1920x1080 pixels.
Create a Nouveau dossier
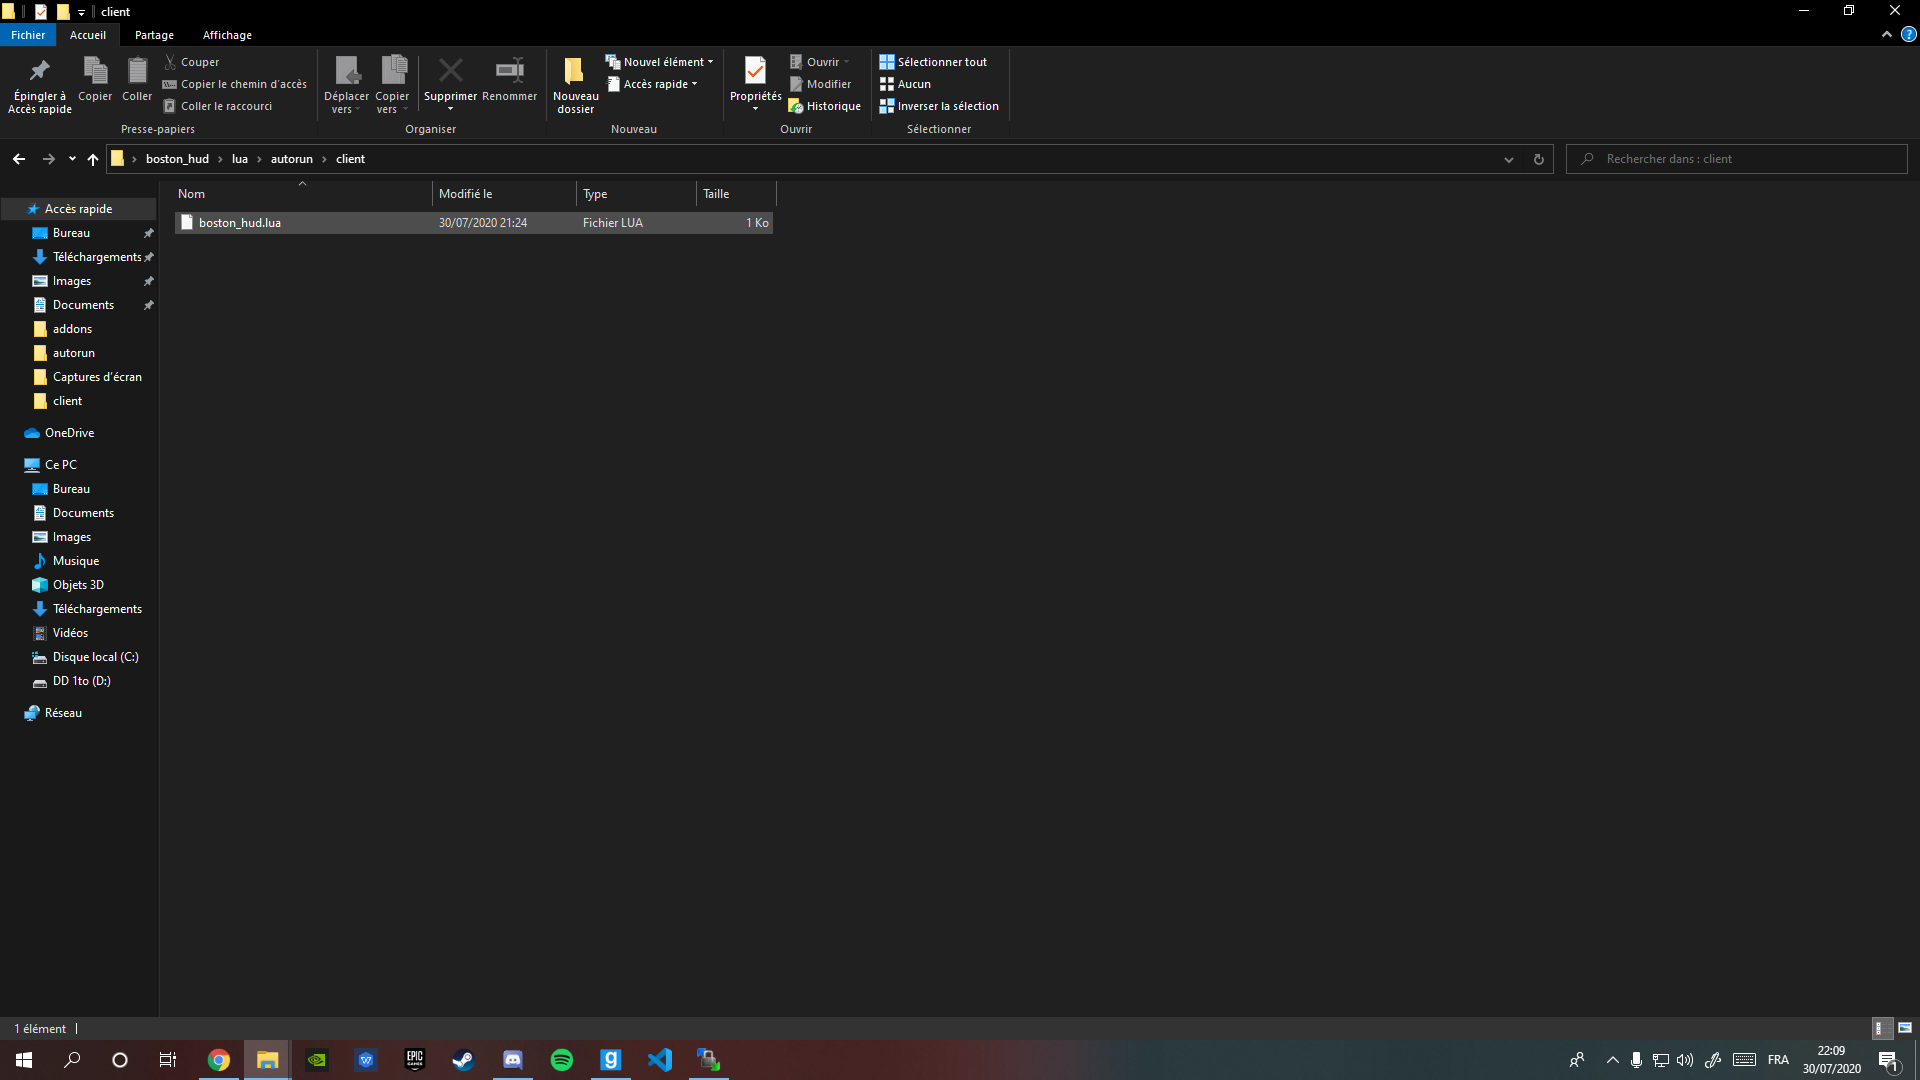(576, 85)
